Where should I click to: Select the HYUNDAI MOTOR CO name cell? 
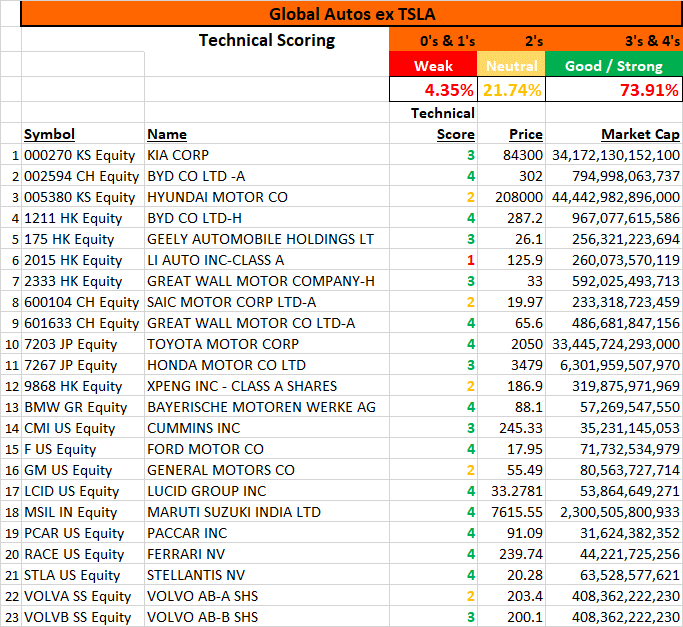(267, 197)
